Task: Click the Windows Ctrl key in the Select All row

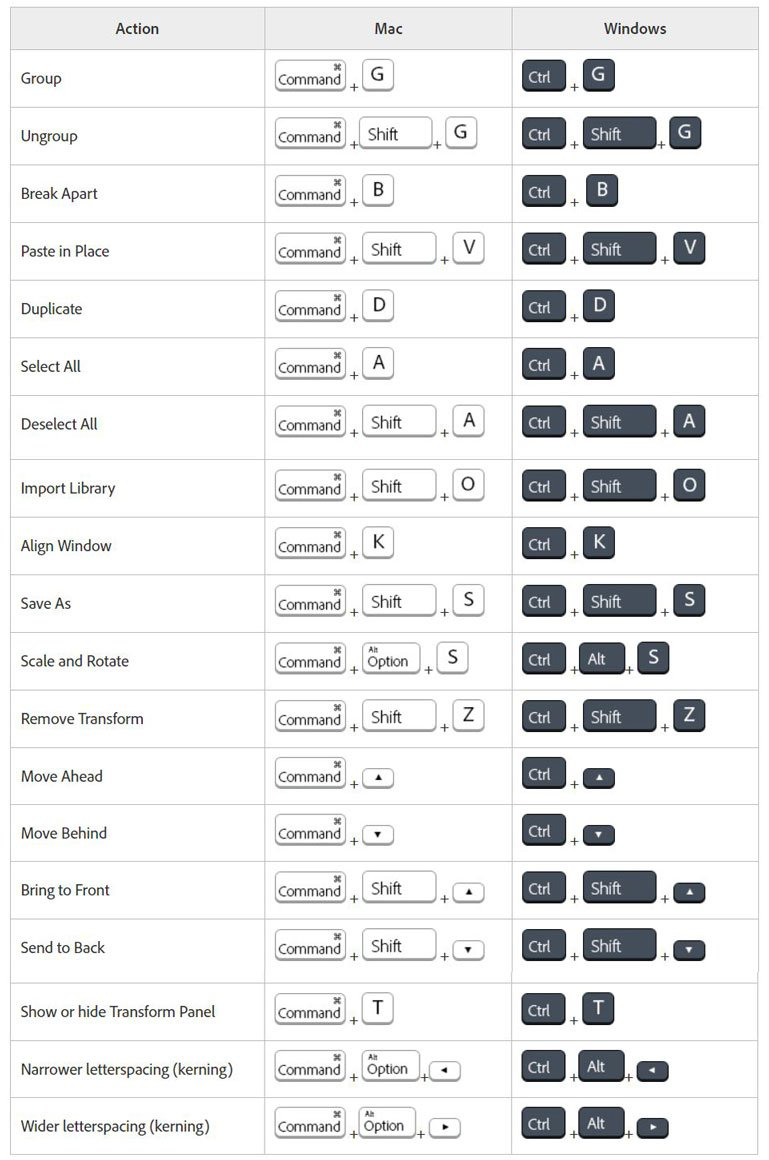Action: pos(543,364)
